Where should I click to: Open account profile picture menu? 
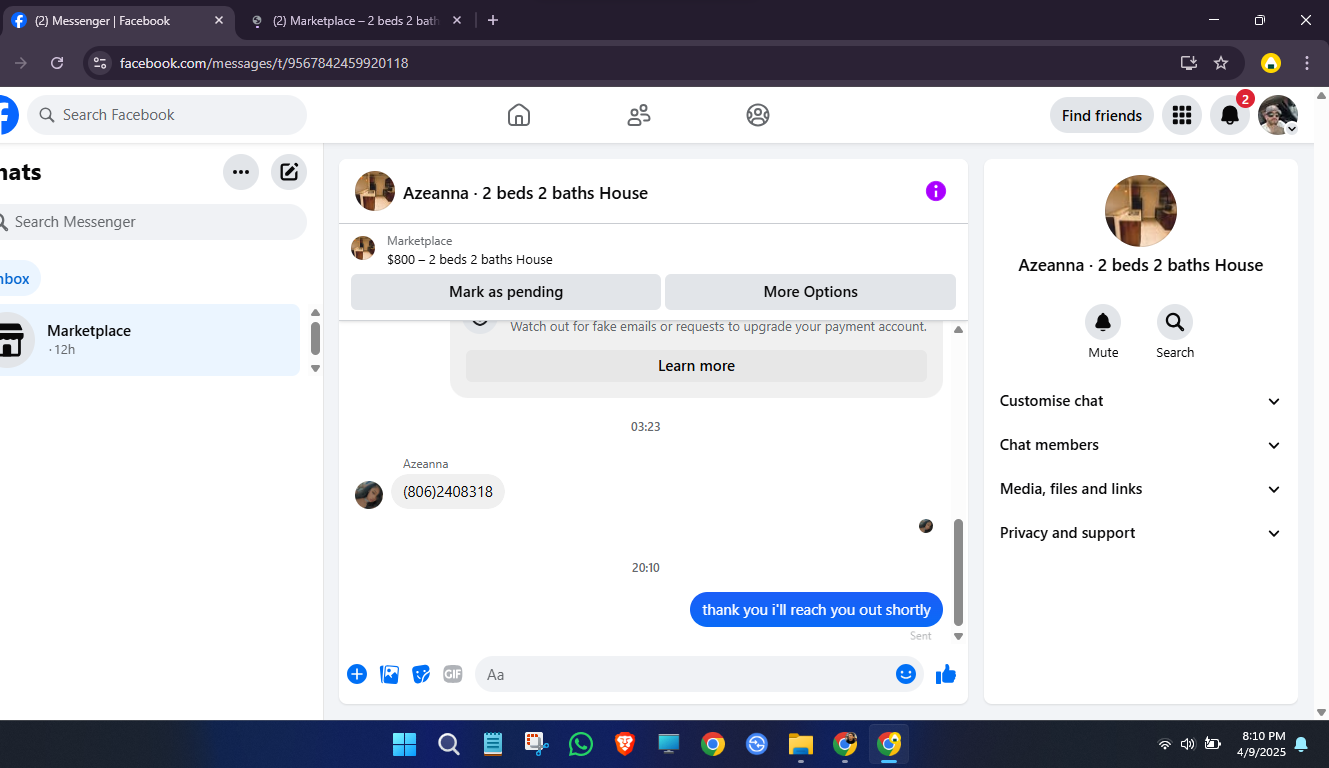coord(1277,115)
